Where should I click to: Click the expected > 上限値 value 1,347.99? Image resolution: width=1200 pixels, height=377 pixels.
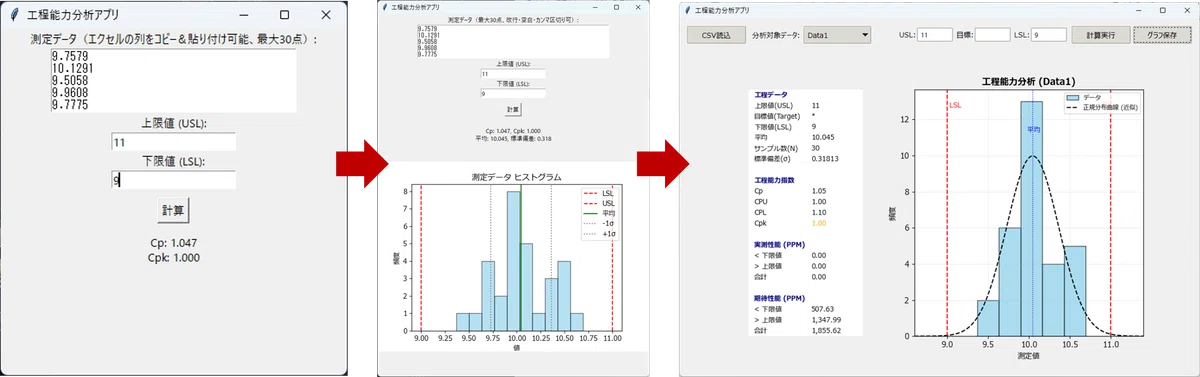click(x=826, y=319)
